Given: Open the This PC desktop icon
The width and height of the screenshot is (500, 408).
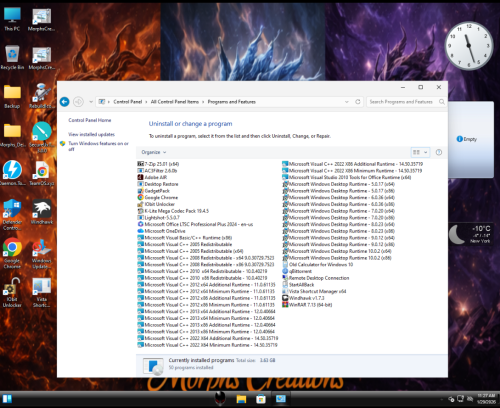Looking at the screenshot, I should coord(12,19).
